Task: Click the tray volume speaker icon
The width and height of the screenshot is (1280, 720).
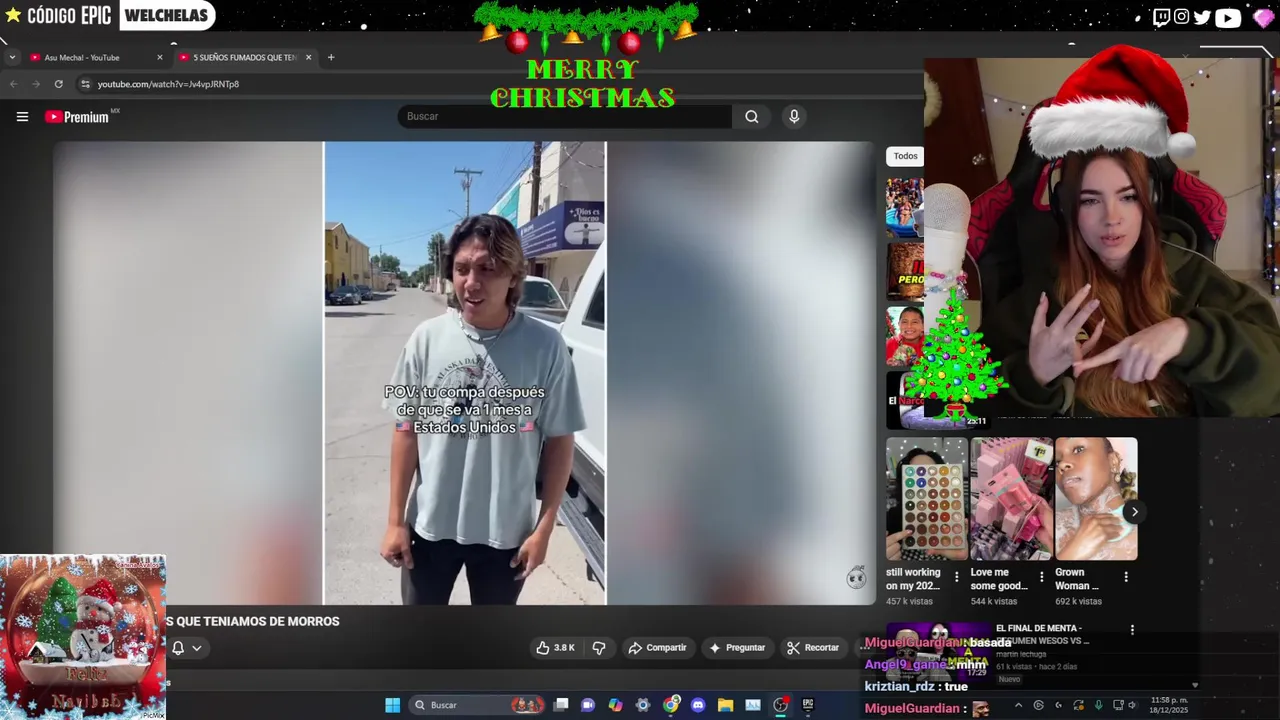Action: (1133, 705)
